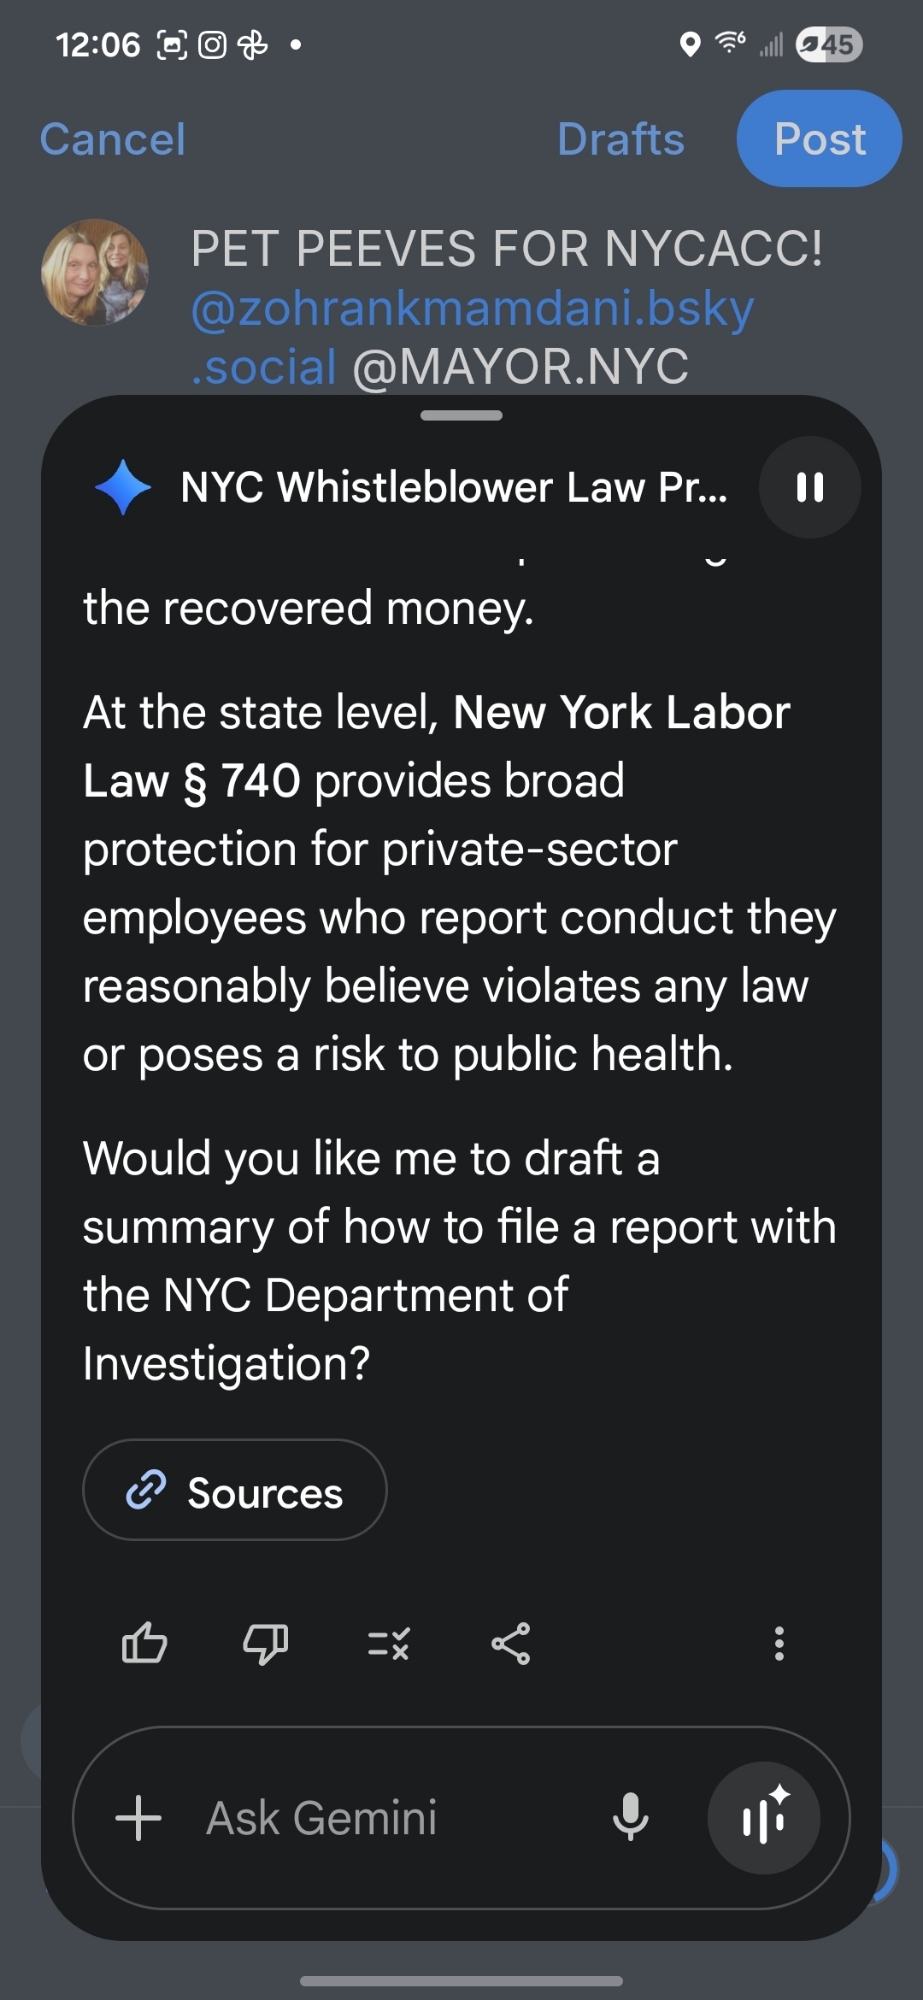Viewport: 923px width, 2000px height.
Task: Open the Sources link chip
Action: tap(235, 1490)
